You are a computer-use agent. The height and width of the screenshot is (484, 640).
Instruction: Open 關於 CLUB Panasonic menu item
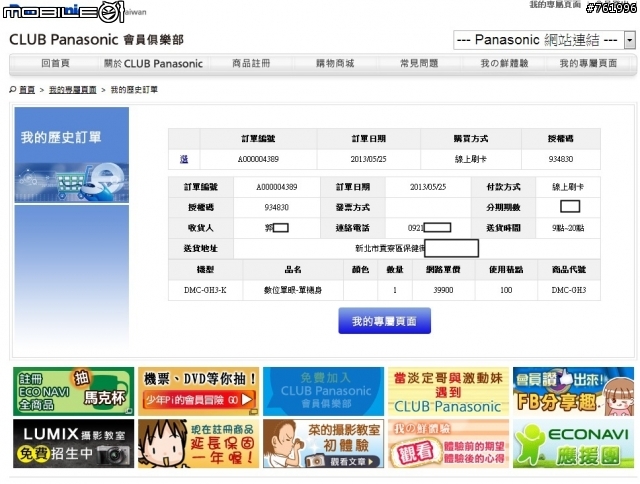(153, 64)
